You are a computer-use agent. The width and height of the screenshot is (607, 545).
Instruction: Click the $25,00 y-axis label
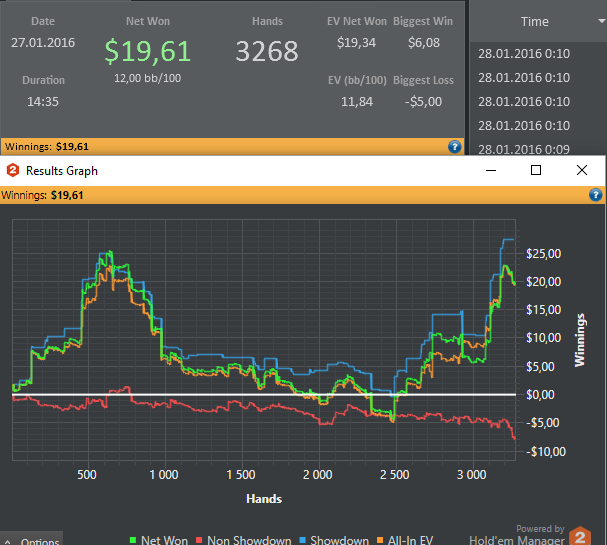[543, 254]
